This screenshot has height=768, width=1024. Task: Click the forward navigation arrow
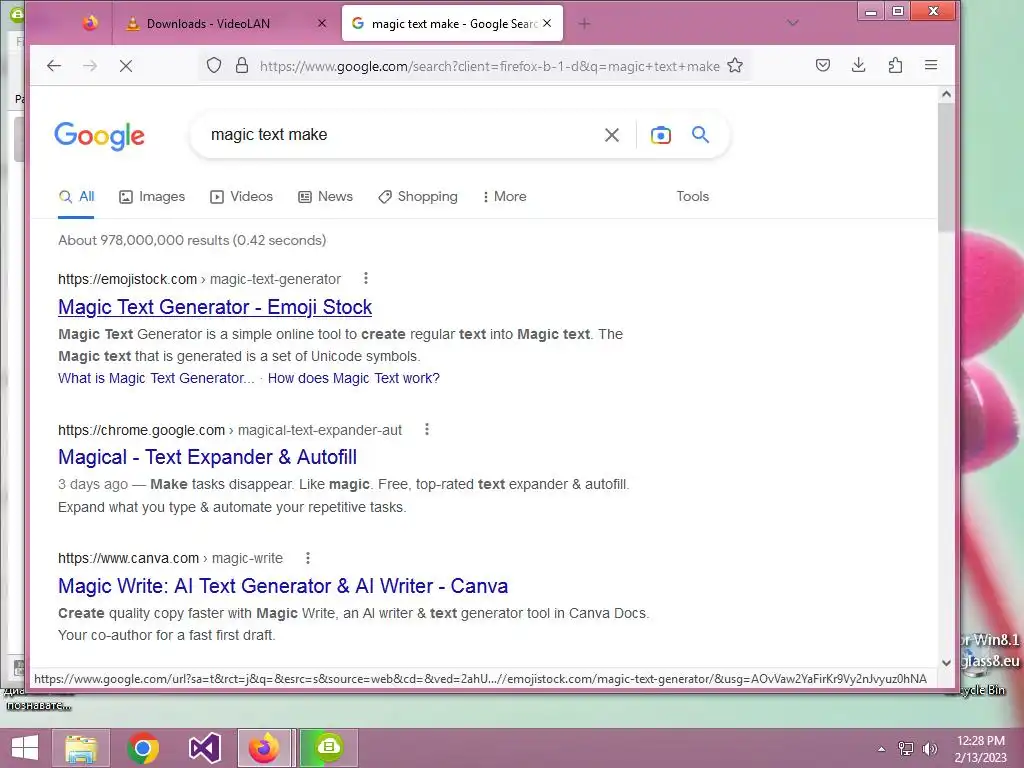pos(90,65)
